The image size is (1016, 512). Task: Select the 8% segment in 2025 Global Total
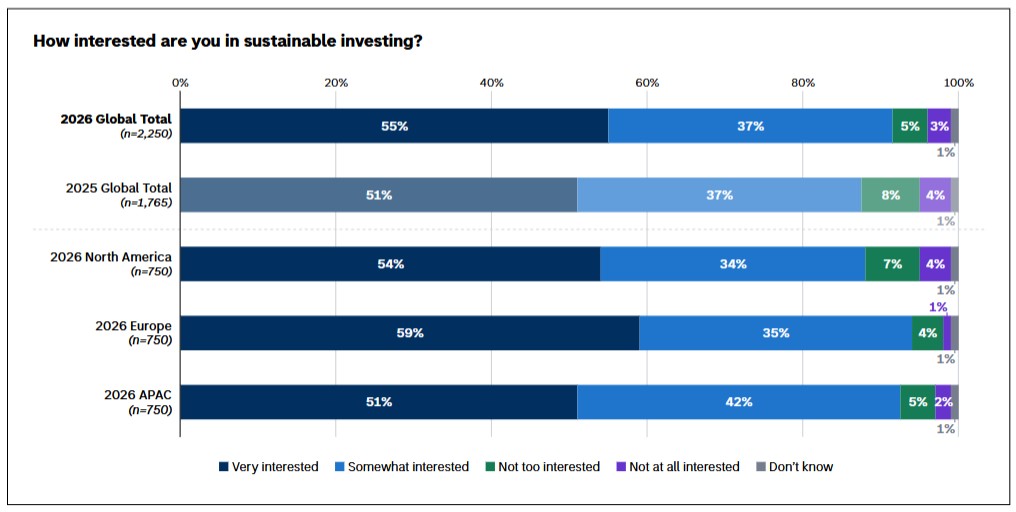pyautogui.click(x=890, y=194)
